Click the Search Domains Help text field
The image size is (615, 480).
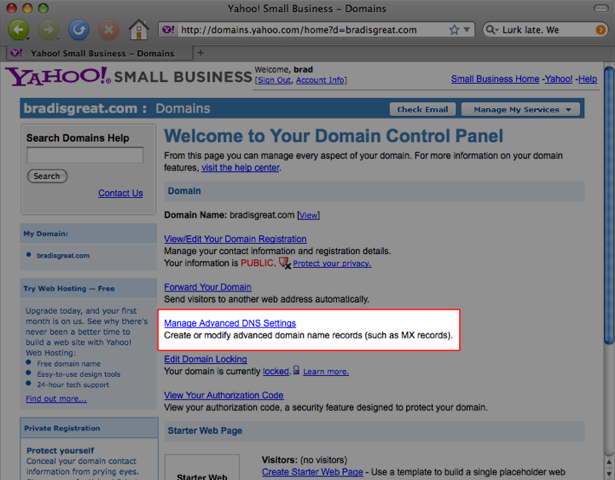tap(85, 155)
